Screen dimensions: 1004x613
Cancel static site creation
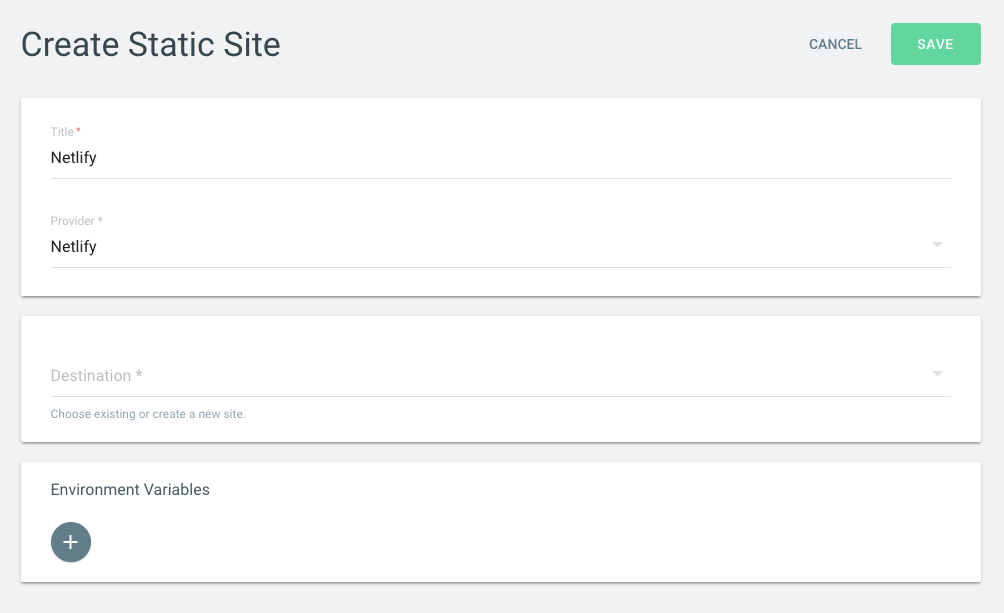pos(835,44)
